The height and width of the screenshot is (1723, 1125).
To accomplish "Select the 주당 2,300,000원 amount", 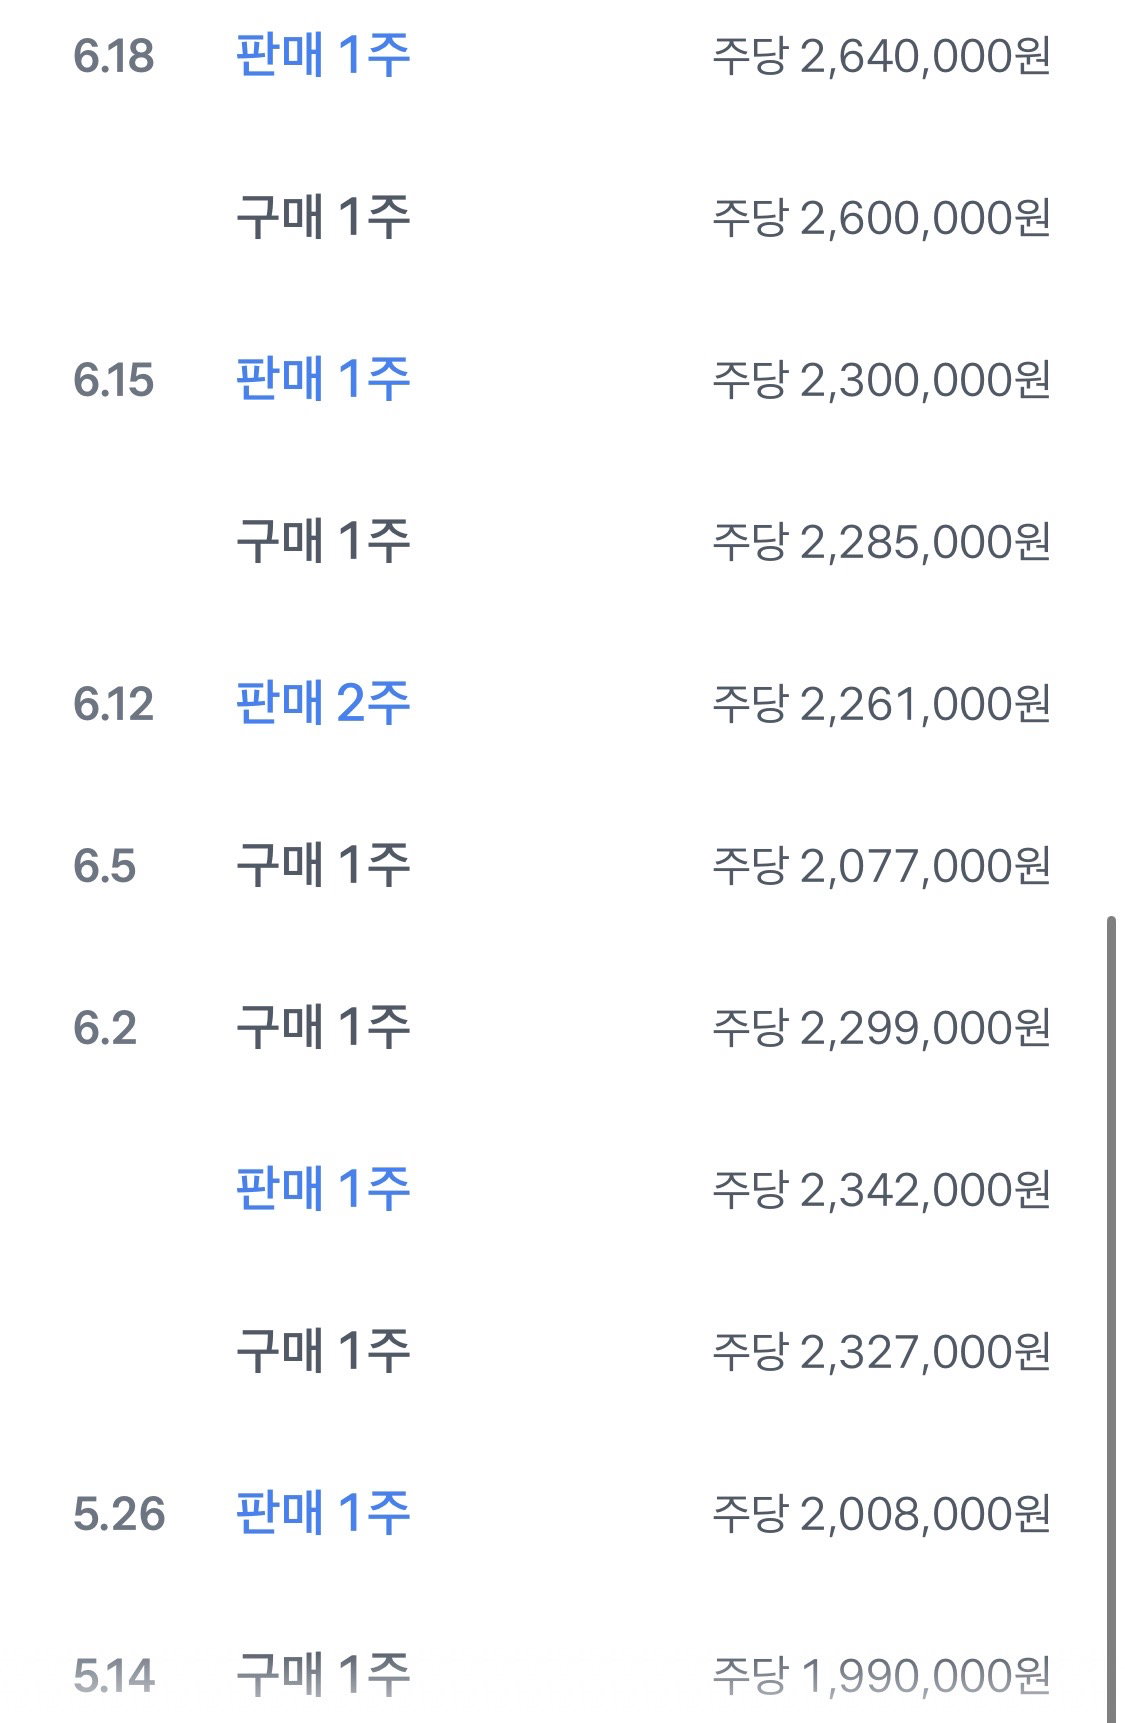I will (881, 380).
